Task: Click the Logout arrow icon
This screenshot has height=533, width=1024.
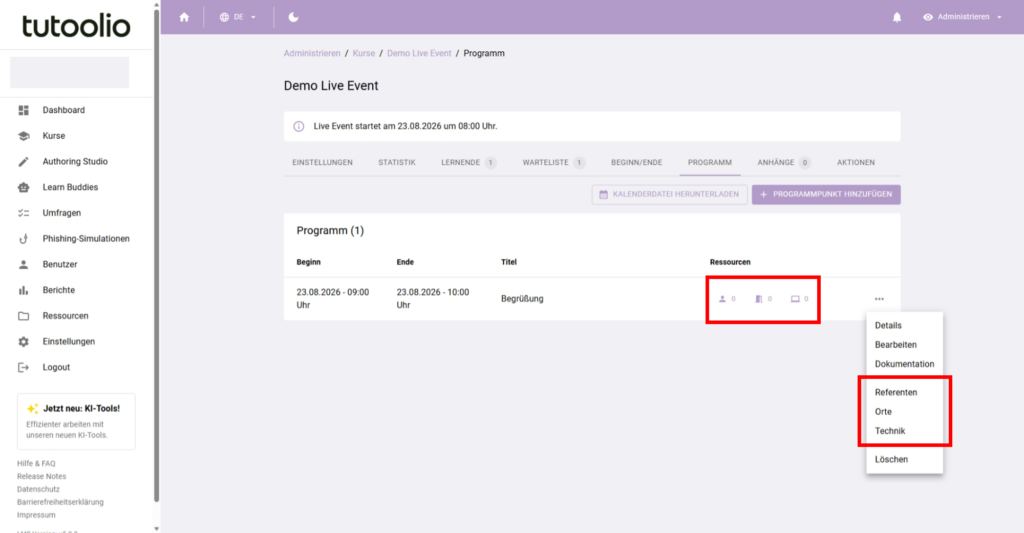Action: pos(24,367)
